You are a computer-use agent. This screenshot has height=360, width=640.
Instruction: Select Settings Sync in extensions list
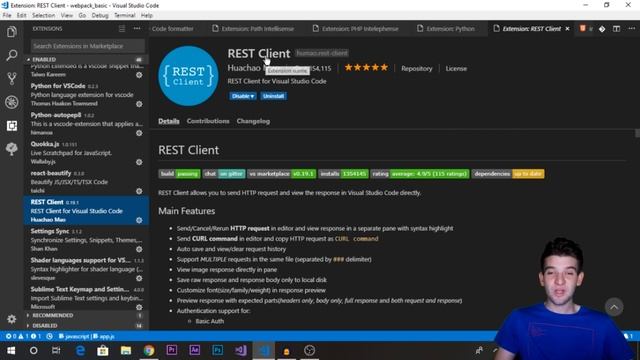click(86, 240)
